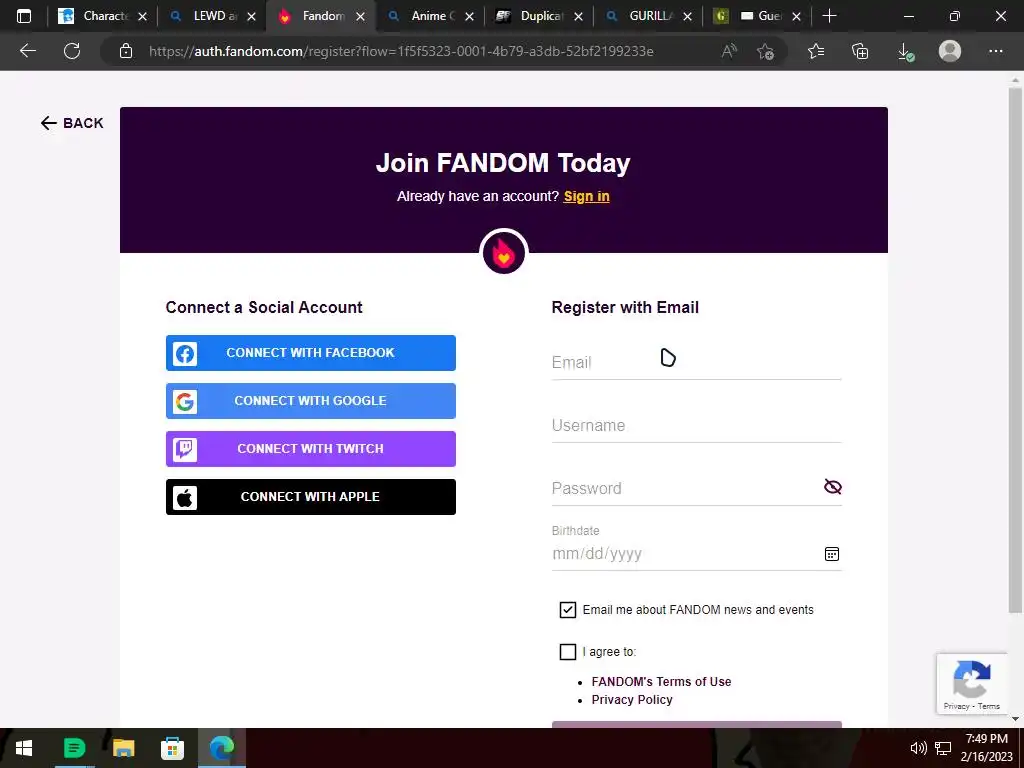Open Microsoft Edge taskbar icon
The width and height of the screenshot is (1024, 768).
tap(221, 748)
